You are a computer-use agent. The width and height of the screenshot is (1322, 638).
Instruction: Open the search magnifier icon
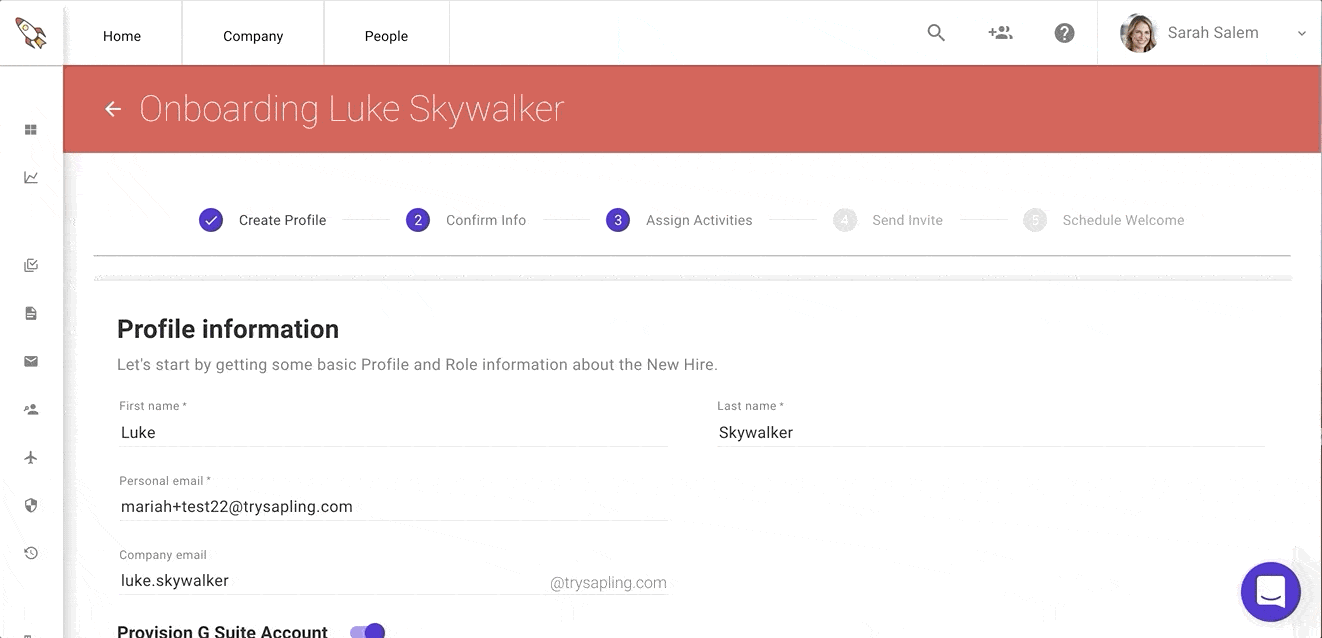936,33
